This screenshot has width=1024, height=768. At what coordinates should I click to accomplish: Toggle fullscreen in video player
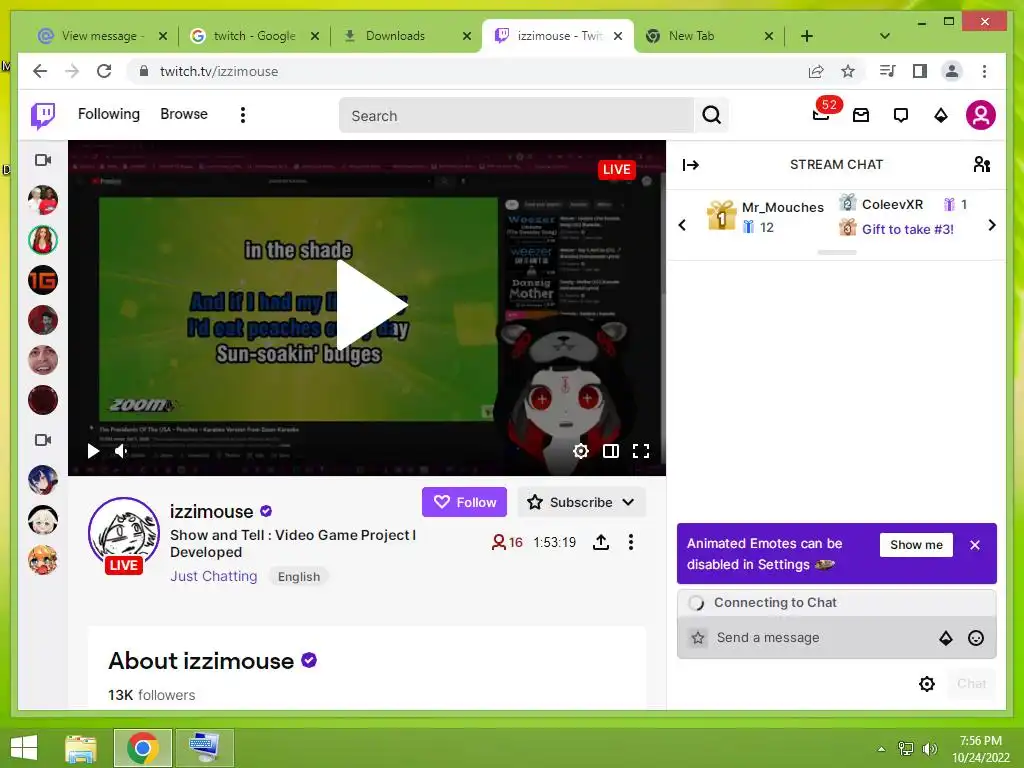[641, 451]
